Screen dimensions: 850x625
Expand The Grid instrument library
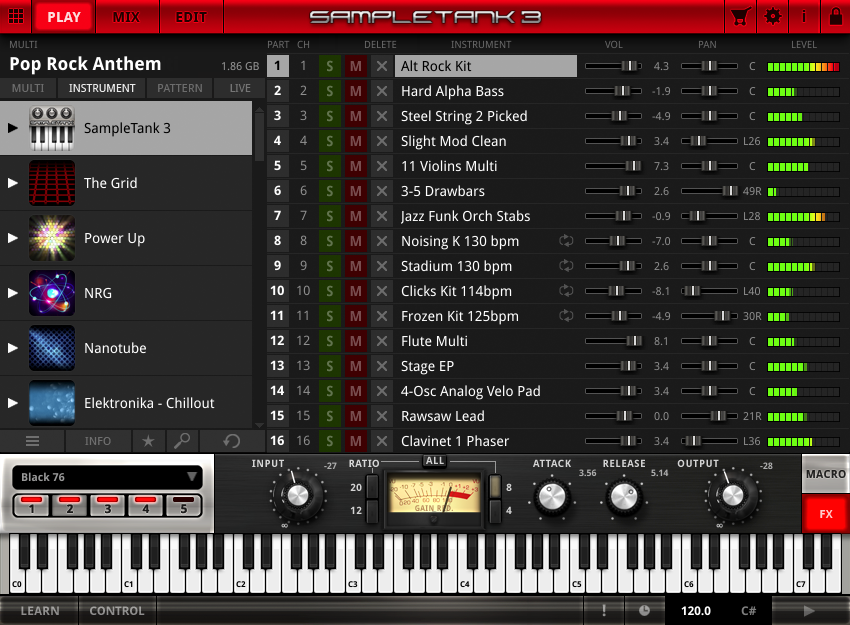point(13,183)
